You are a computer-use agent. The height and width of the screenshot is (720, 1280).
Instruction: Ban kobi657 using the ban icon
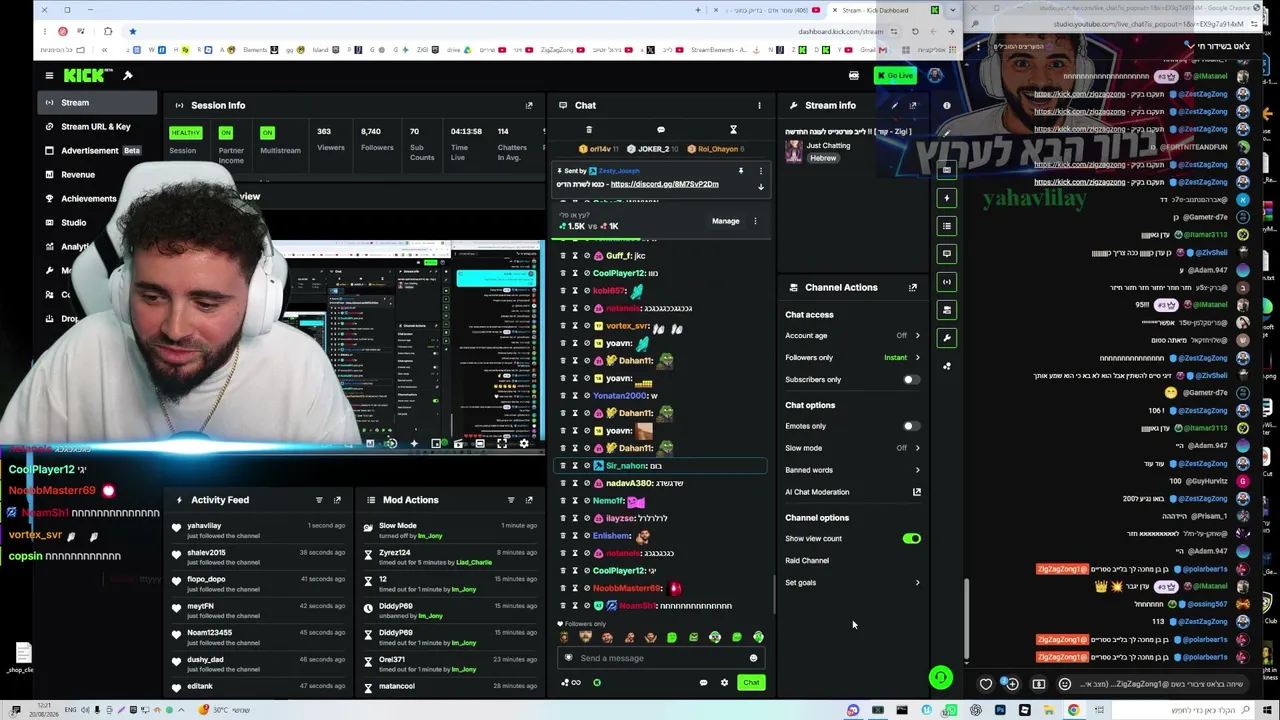tap(587, 291)
